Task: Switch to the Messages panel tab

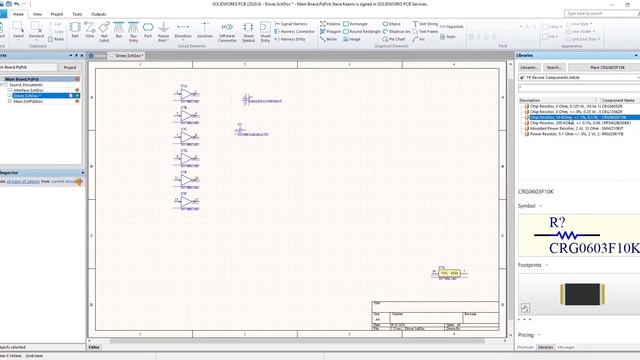Action: pyautogui.click(x=566, y=347)
